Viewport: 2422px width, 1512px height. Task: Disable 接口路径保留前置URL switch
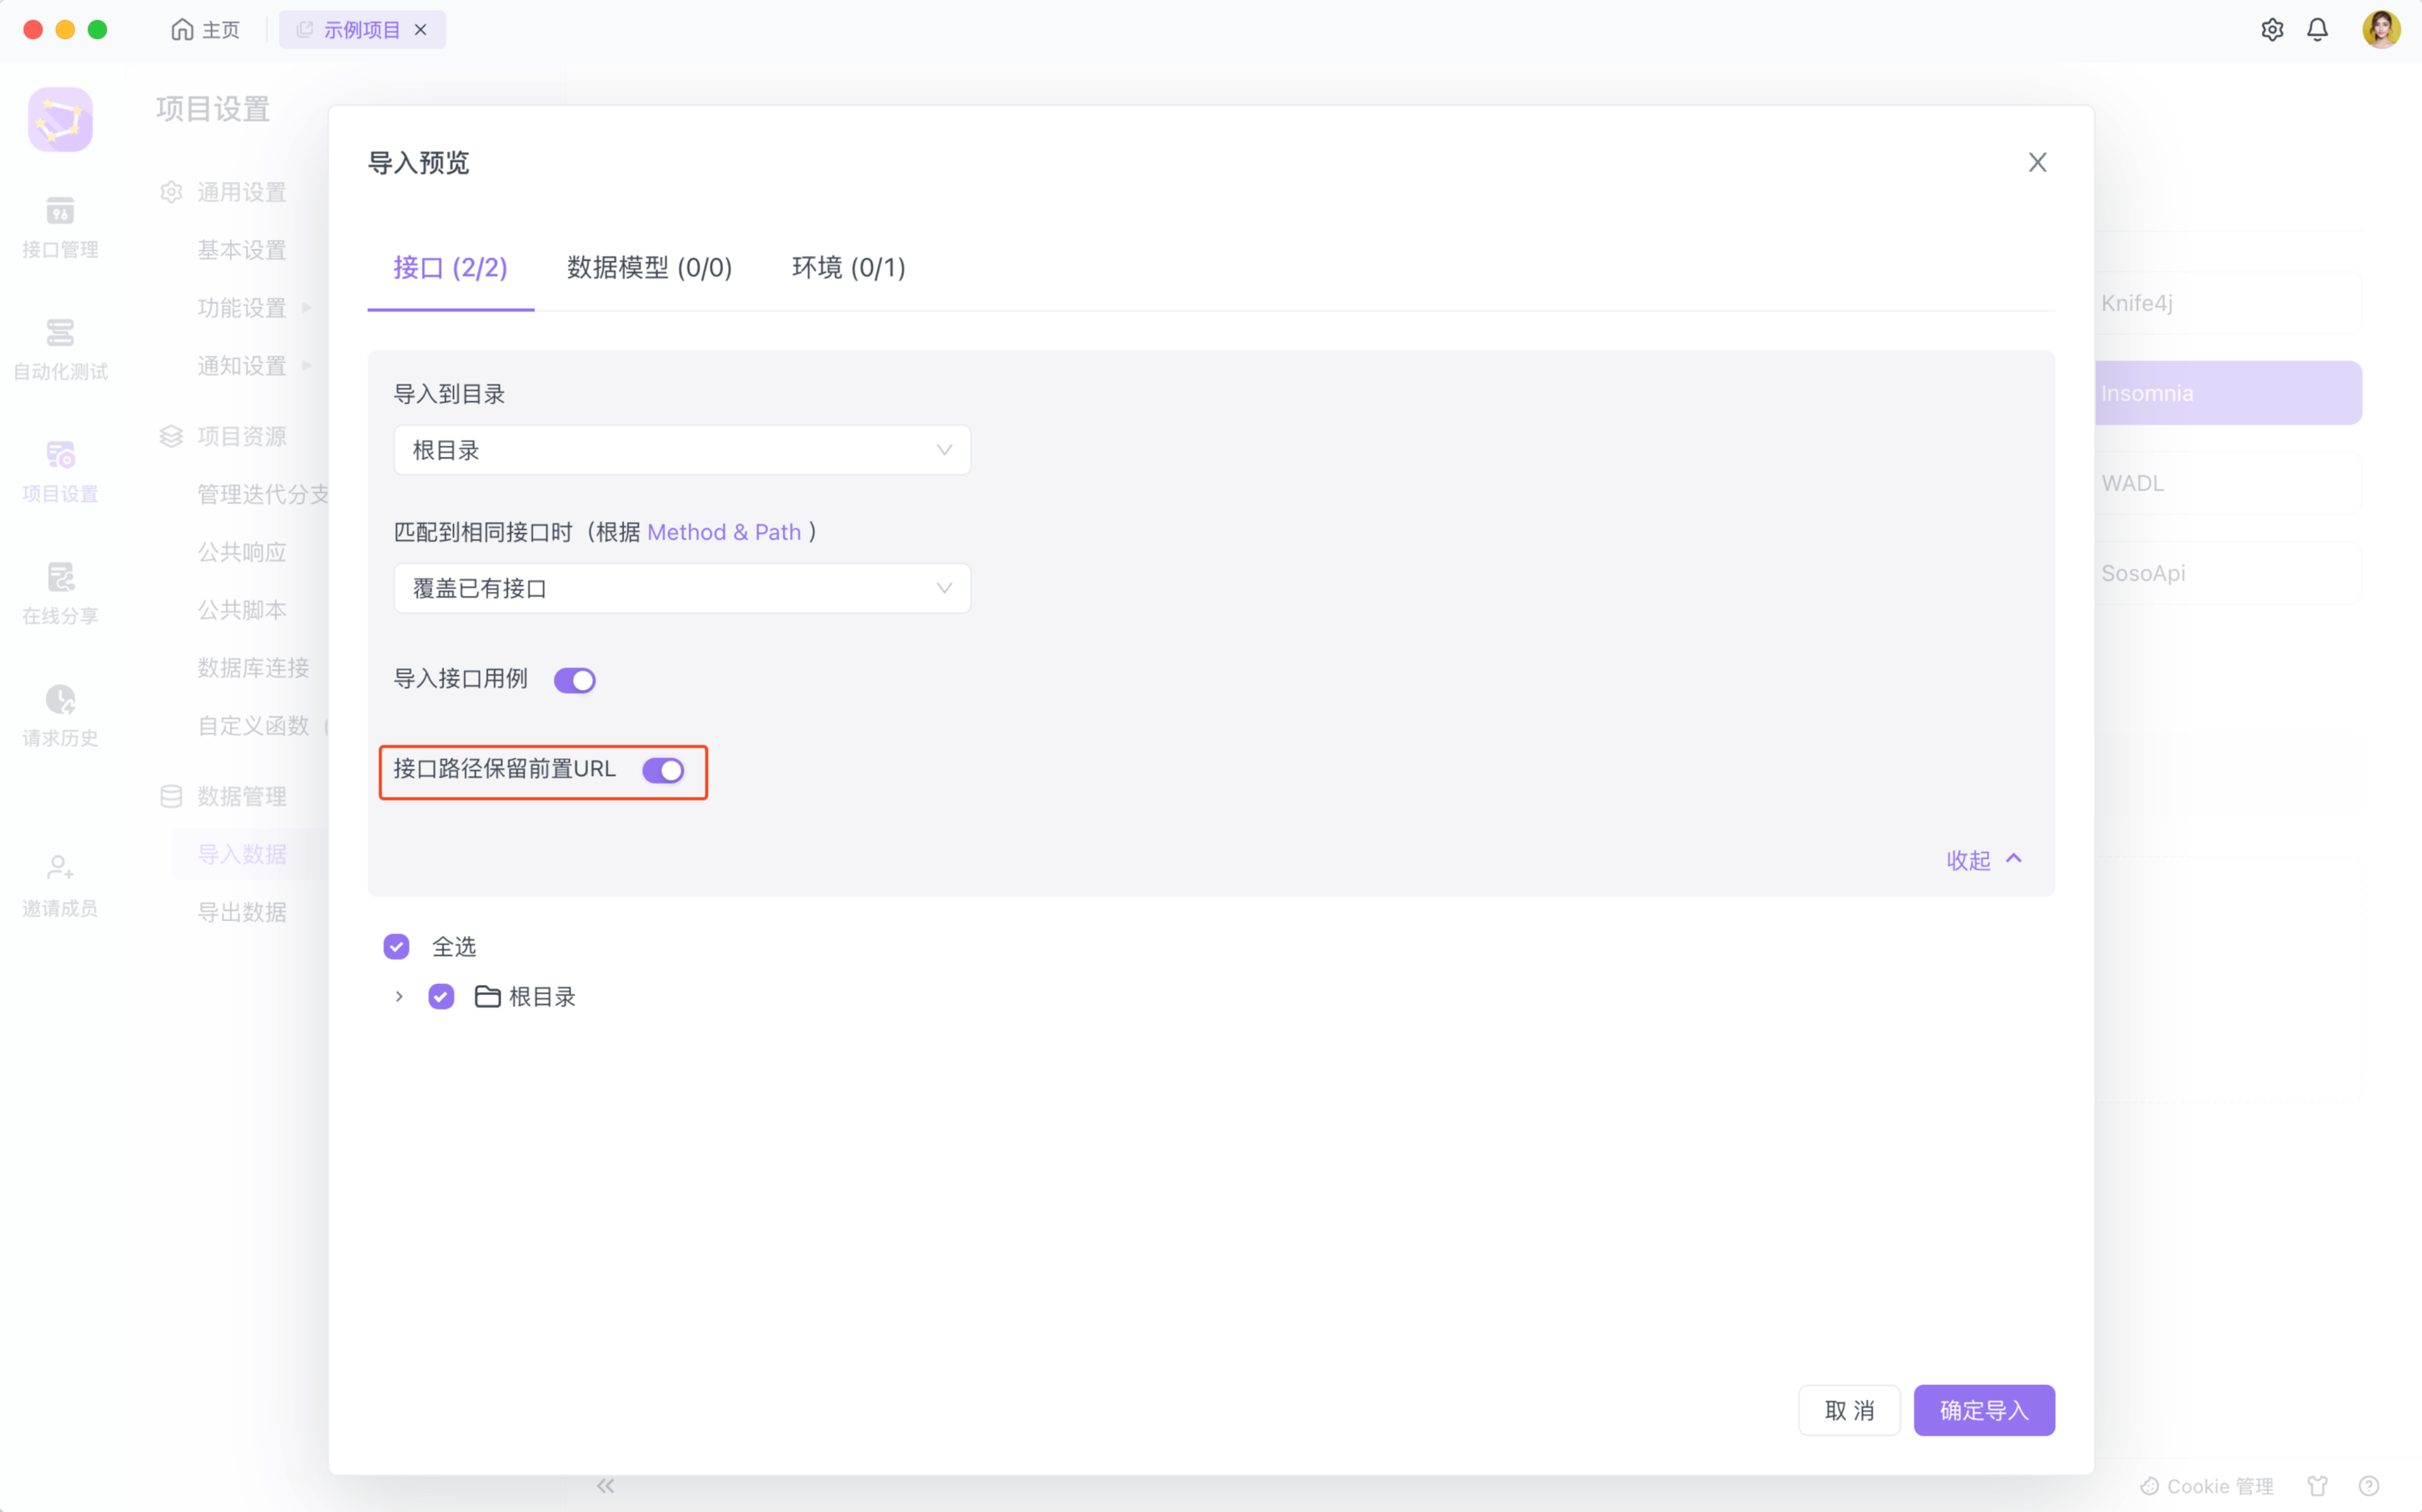click(x=662, y=770)
